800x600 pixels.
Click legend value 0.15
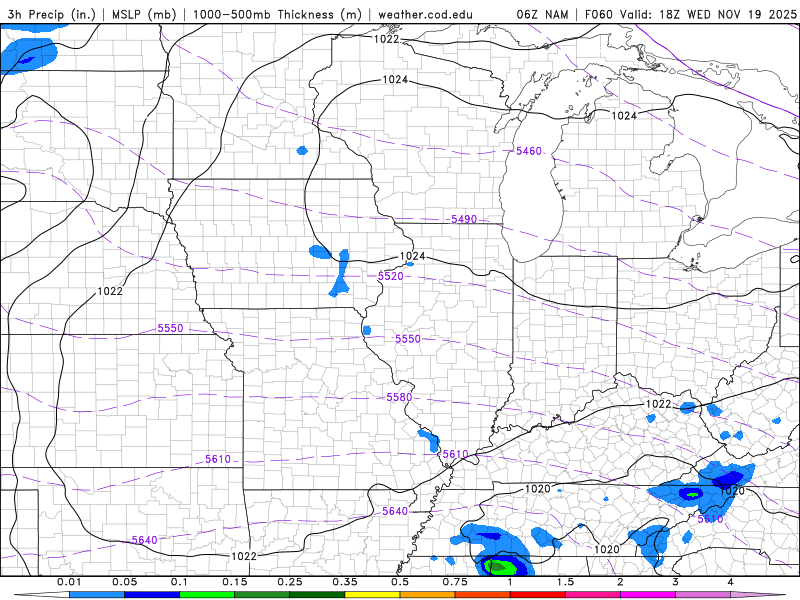(x=235, y=582)
